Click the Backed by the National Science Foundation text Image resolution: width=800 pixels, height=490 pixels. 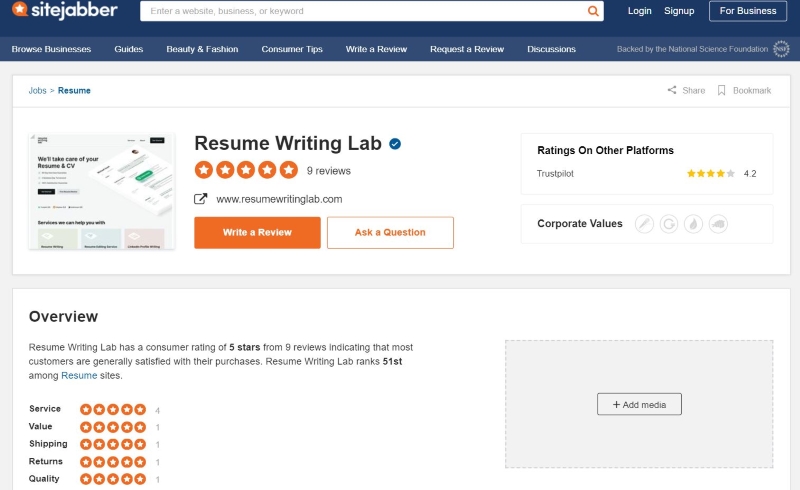click(x=692, y=49)
